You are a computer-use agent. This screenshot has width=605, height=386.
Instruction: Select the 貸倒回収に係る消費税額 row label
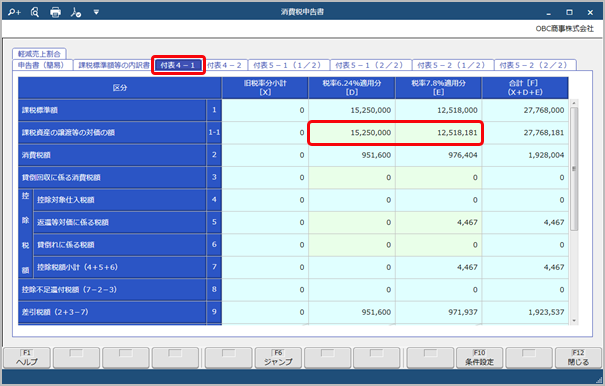click(112, 178)
